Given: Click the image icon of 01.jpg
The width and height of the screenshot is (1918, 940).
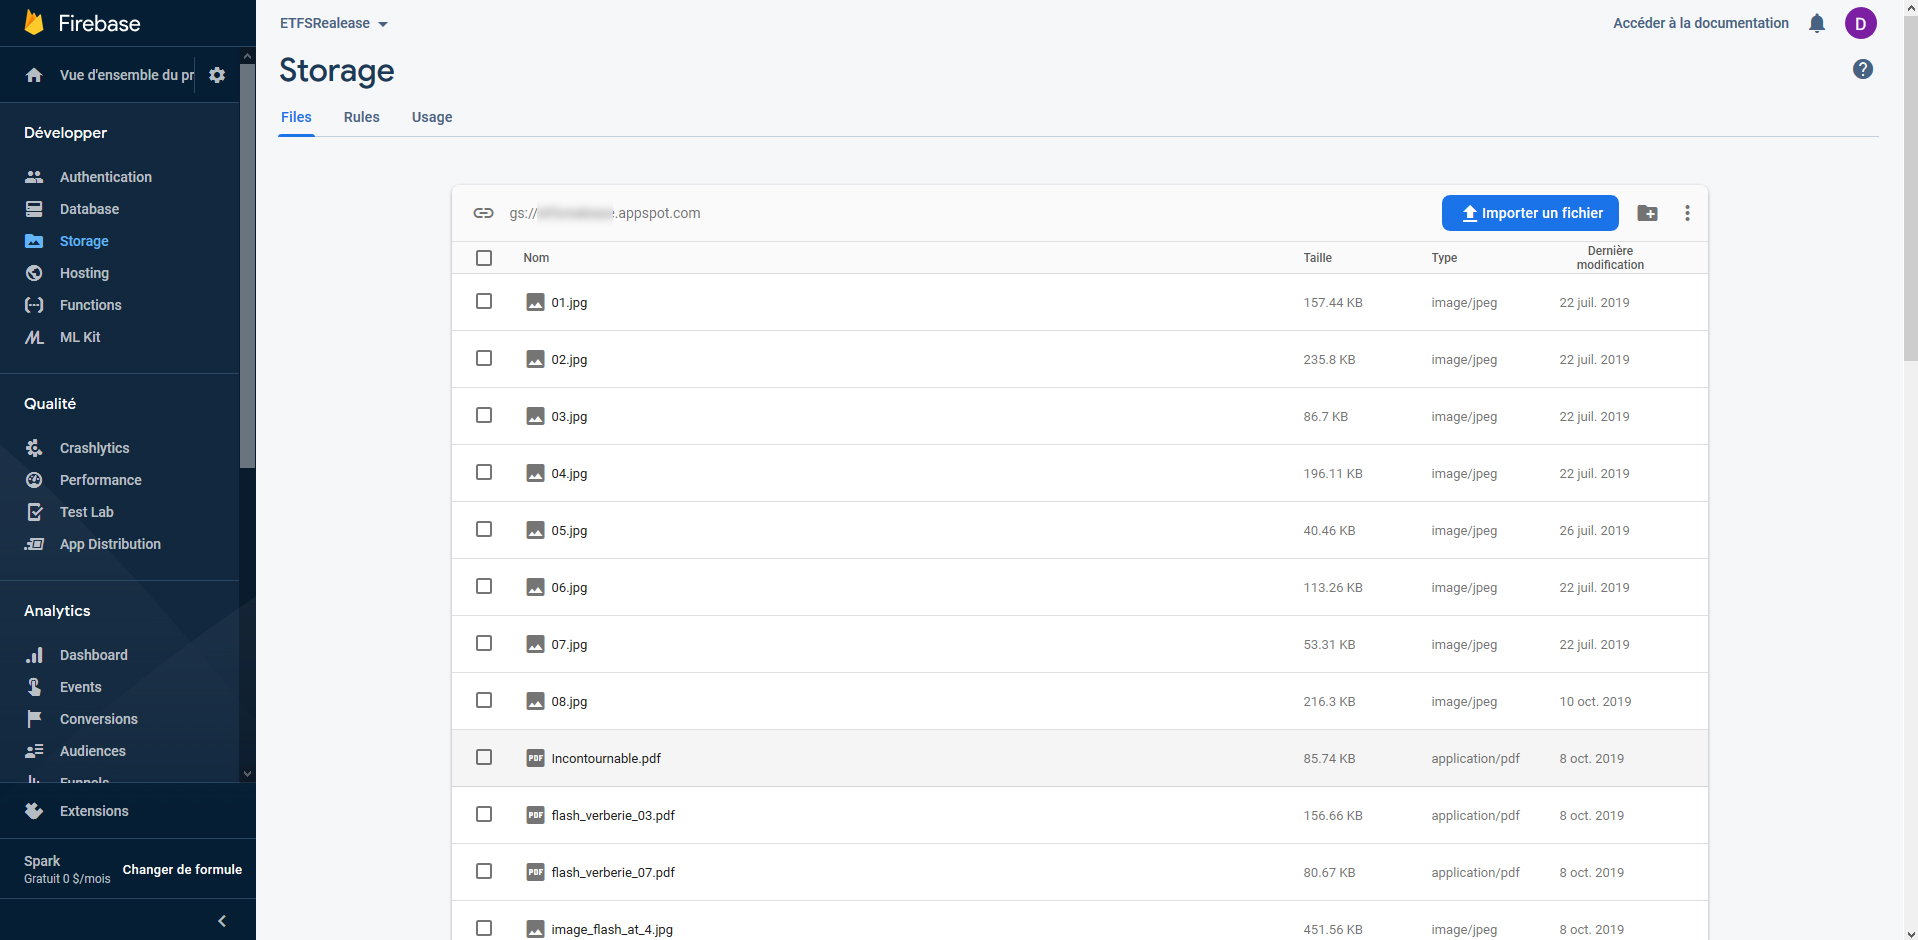Looking at the screenshot, I should tap(536, 302).
